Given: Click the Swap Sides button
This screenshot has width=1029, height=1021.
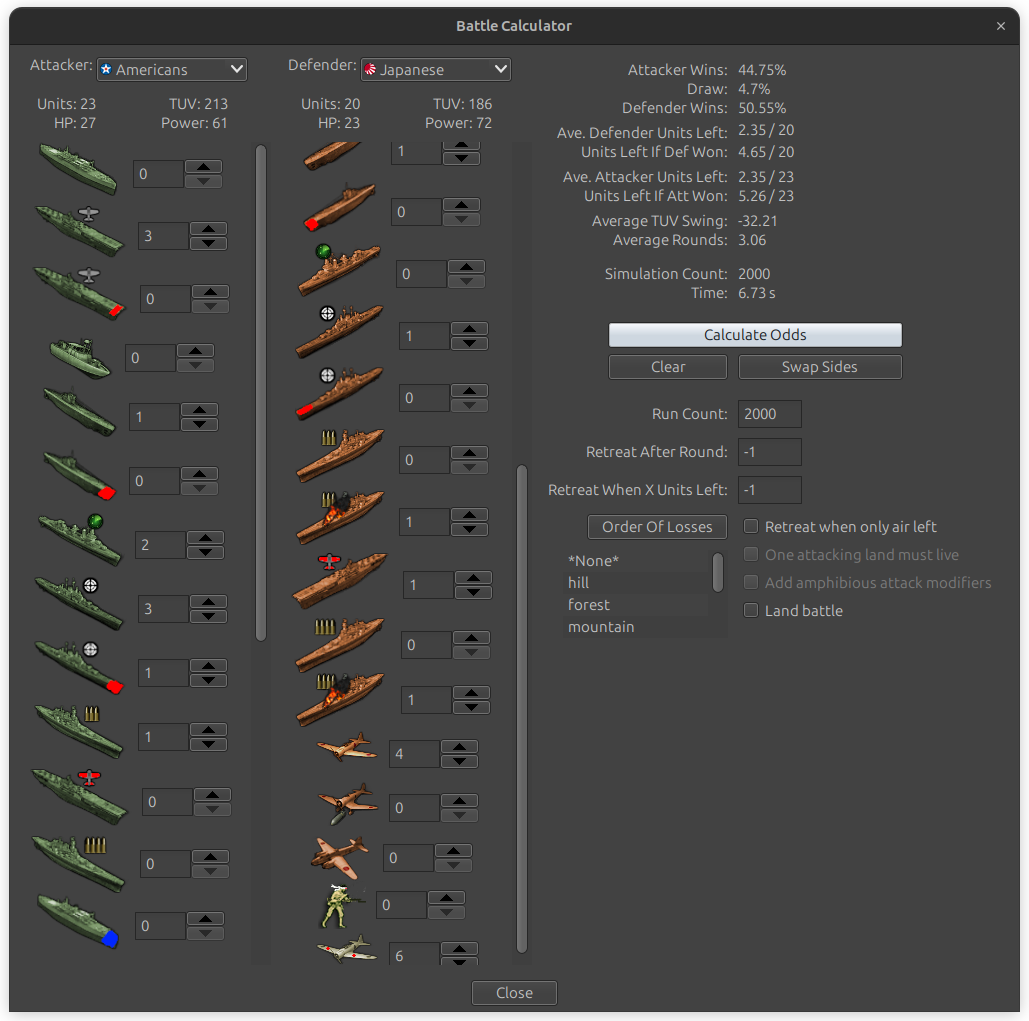Looking at the screenshot, I should tap(819, 367).
